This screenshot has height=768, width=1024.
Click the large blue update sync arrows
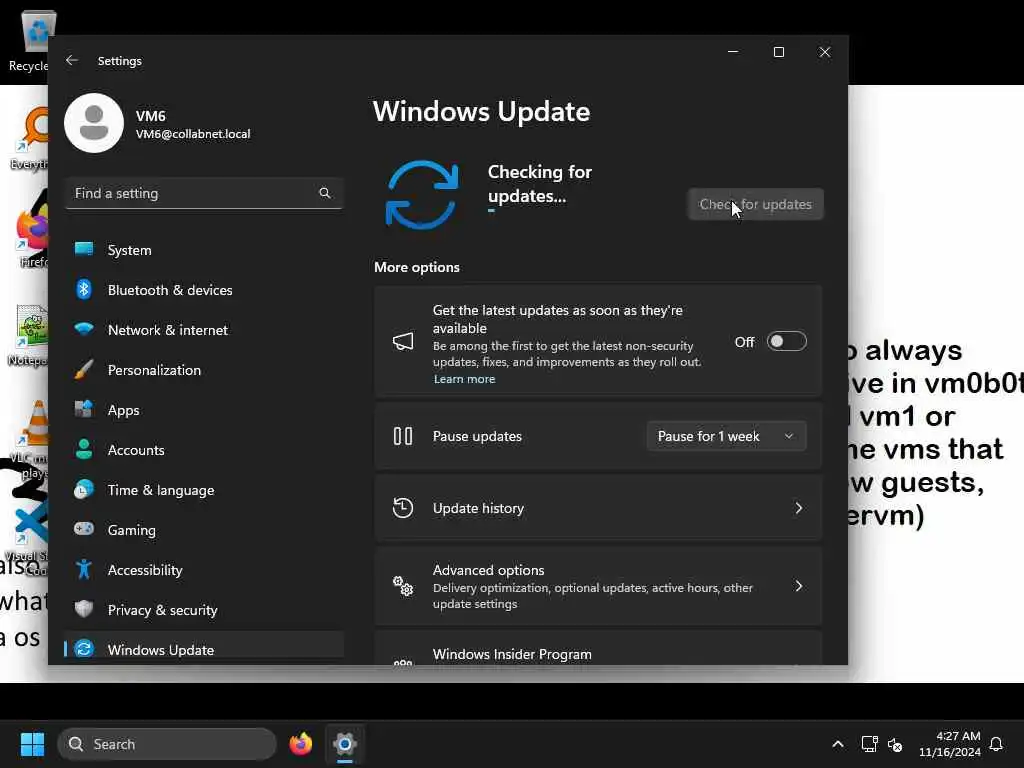point(422,195)
